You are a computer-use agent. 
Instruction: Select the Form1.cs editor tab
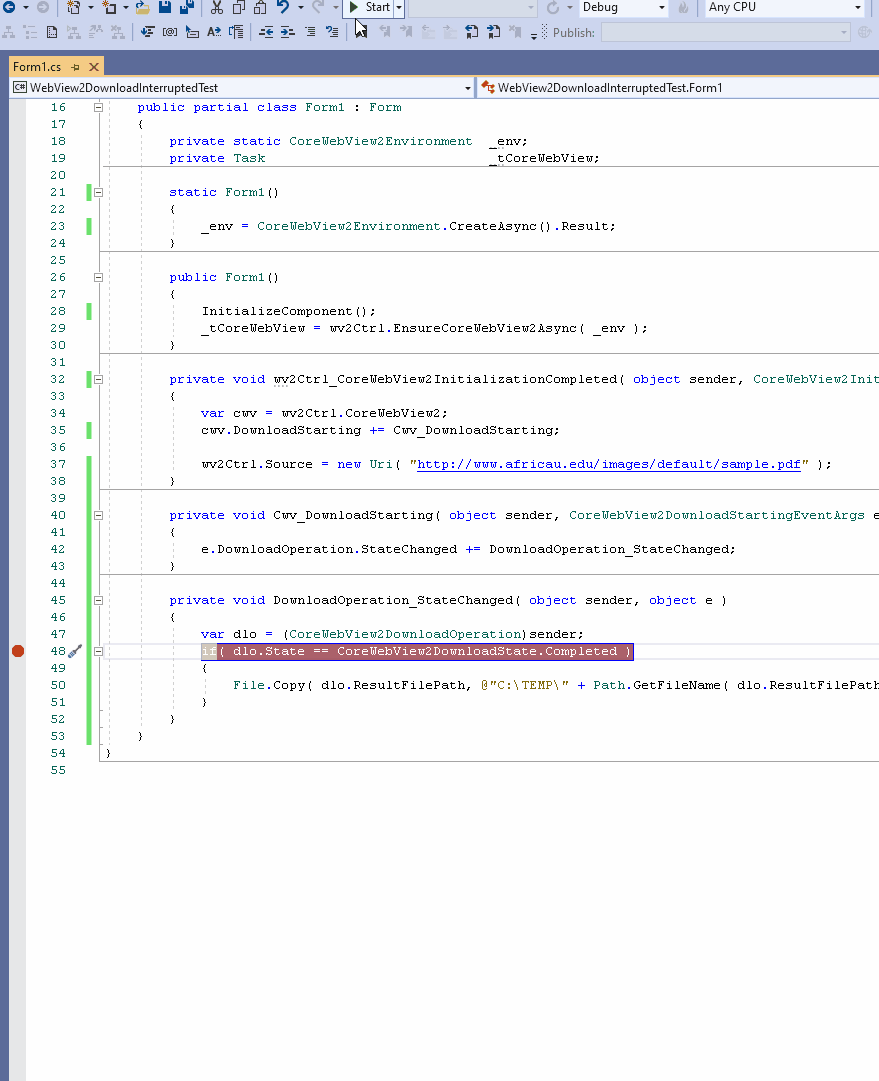tap(37, 67)
